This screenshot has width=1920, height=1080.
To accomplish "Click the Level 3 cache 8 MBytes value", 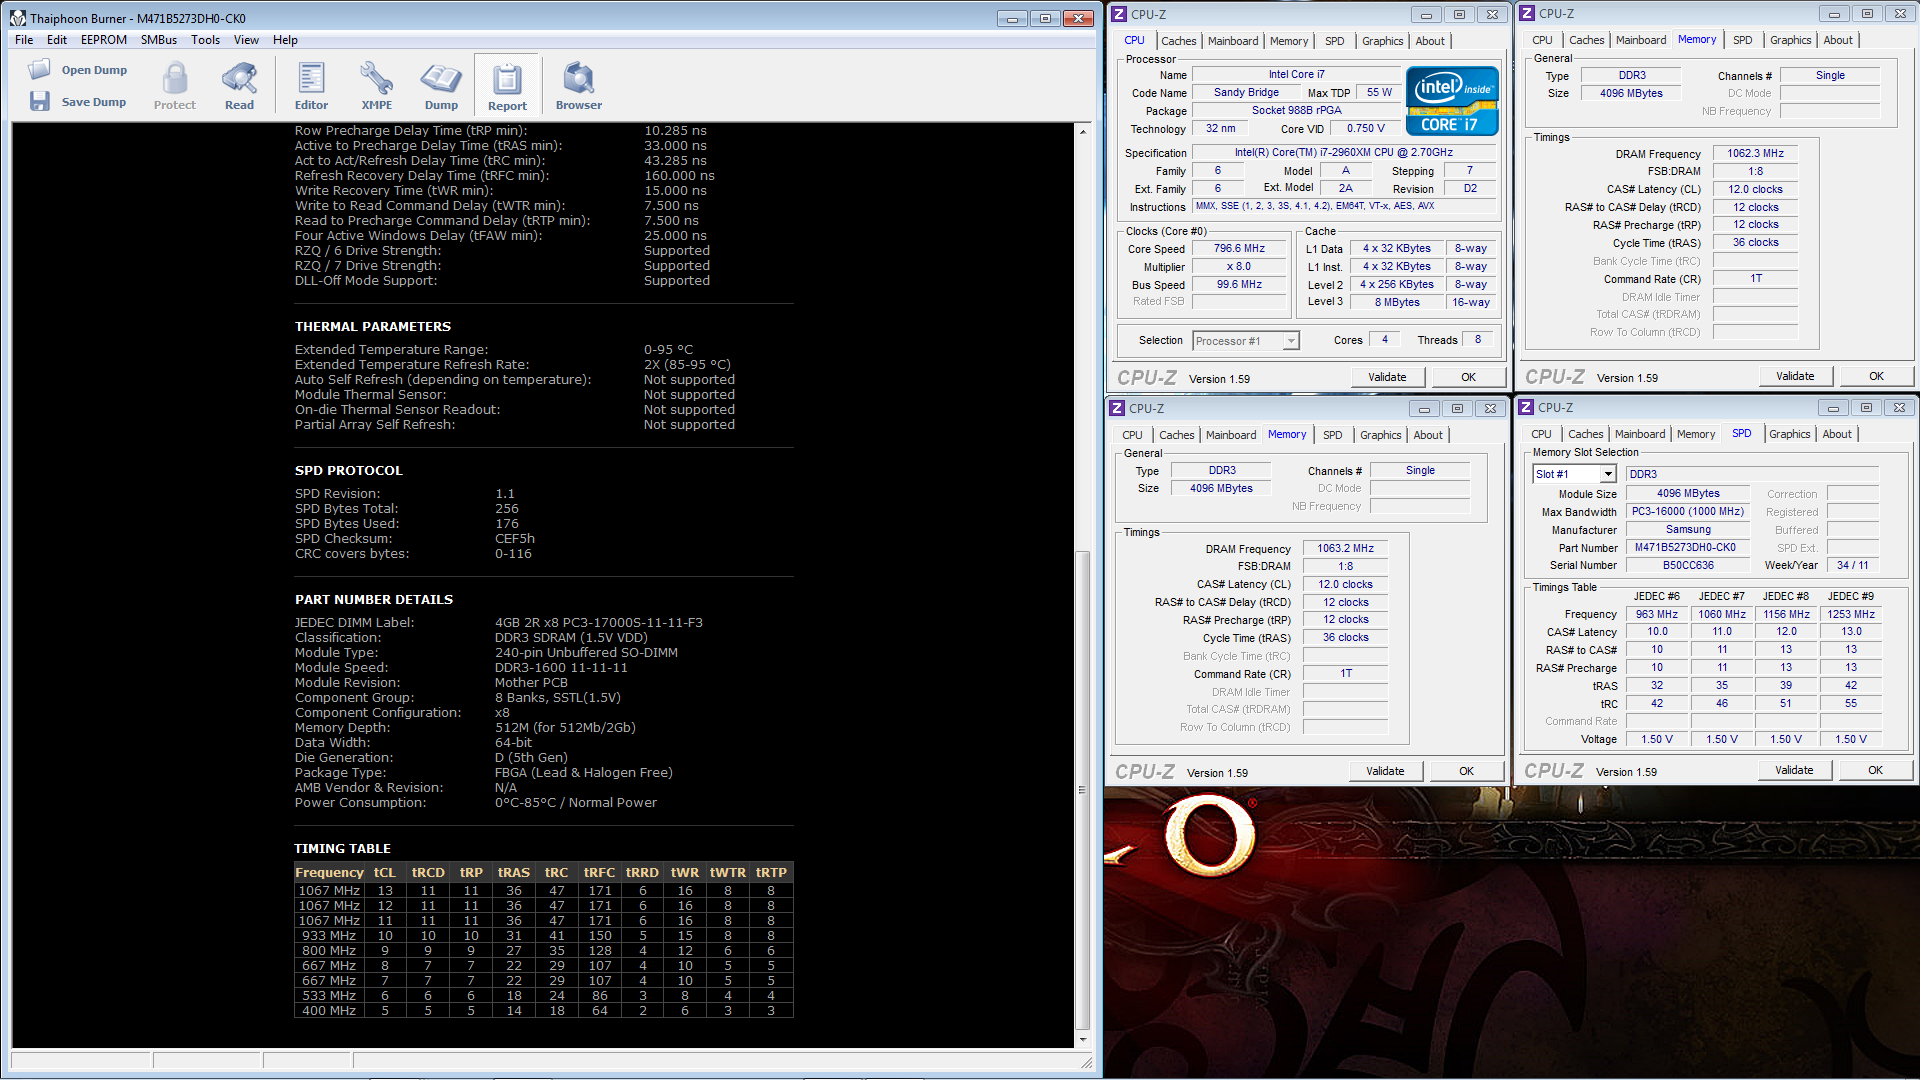I will click(1396, 302).
